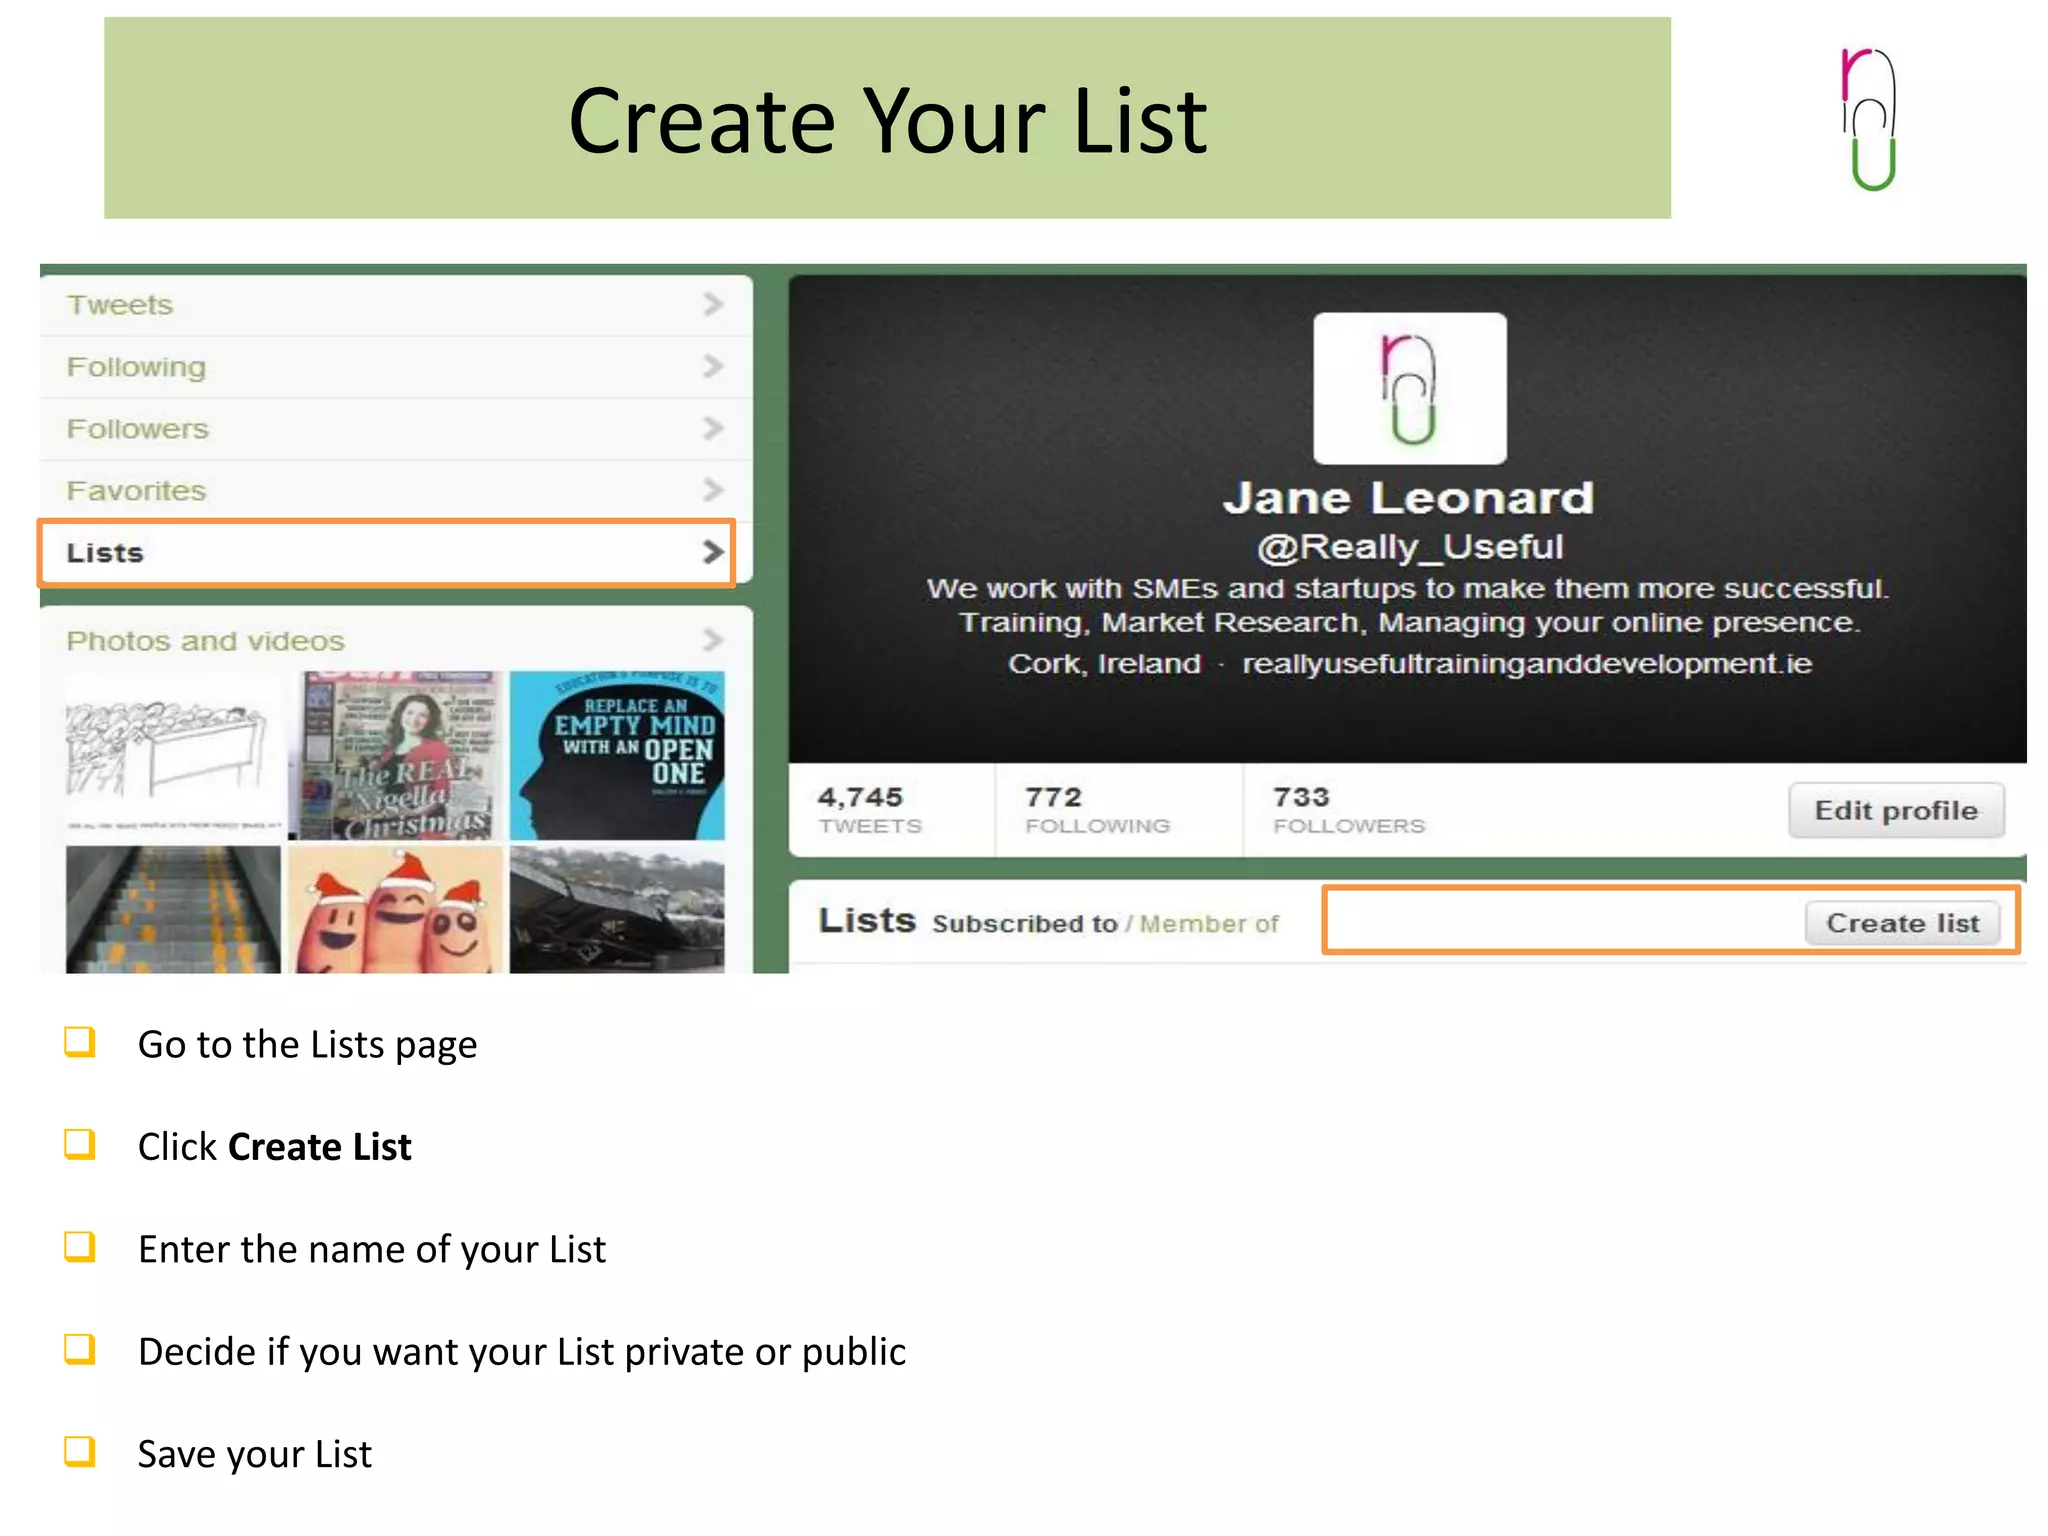Click the Edit profile button
This screenshot has width=2048, height=1536.
coord(1896,810)
